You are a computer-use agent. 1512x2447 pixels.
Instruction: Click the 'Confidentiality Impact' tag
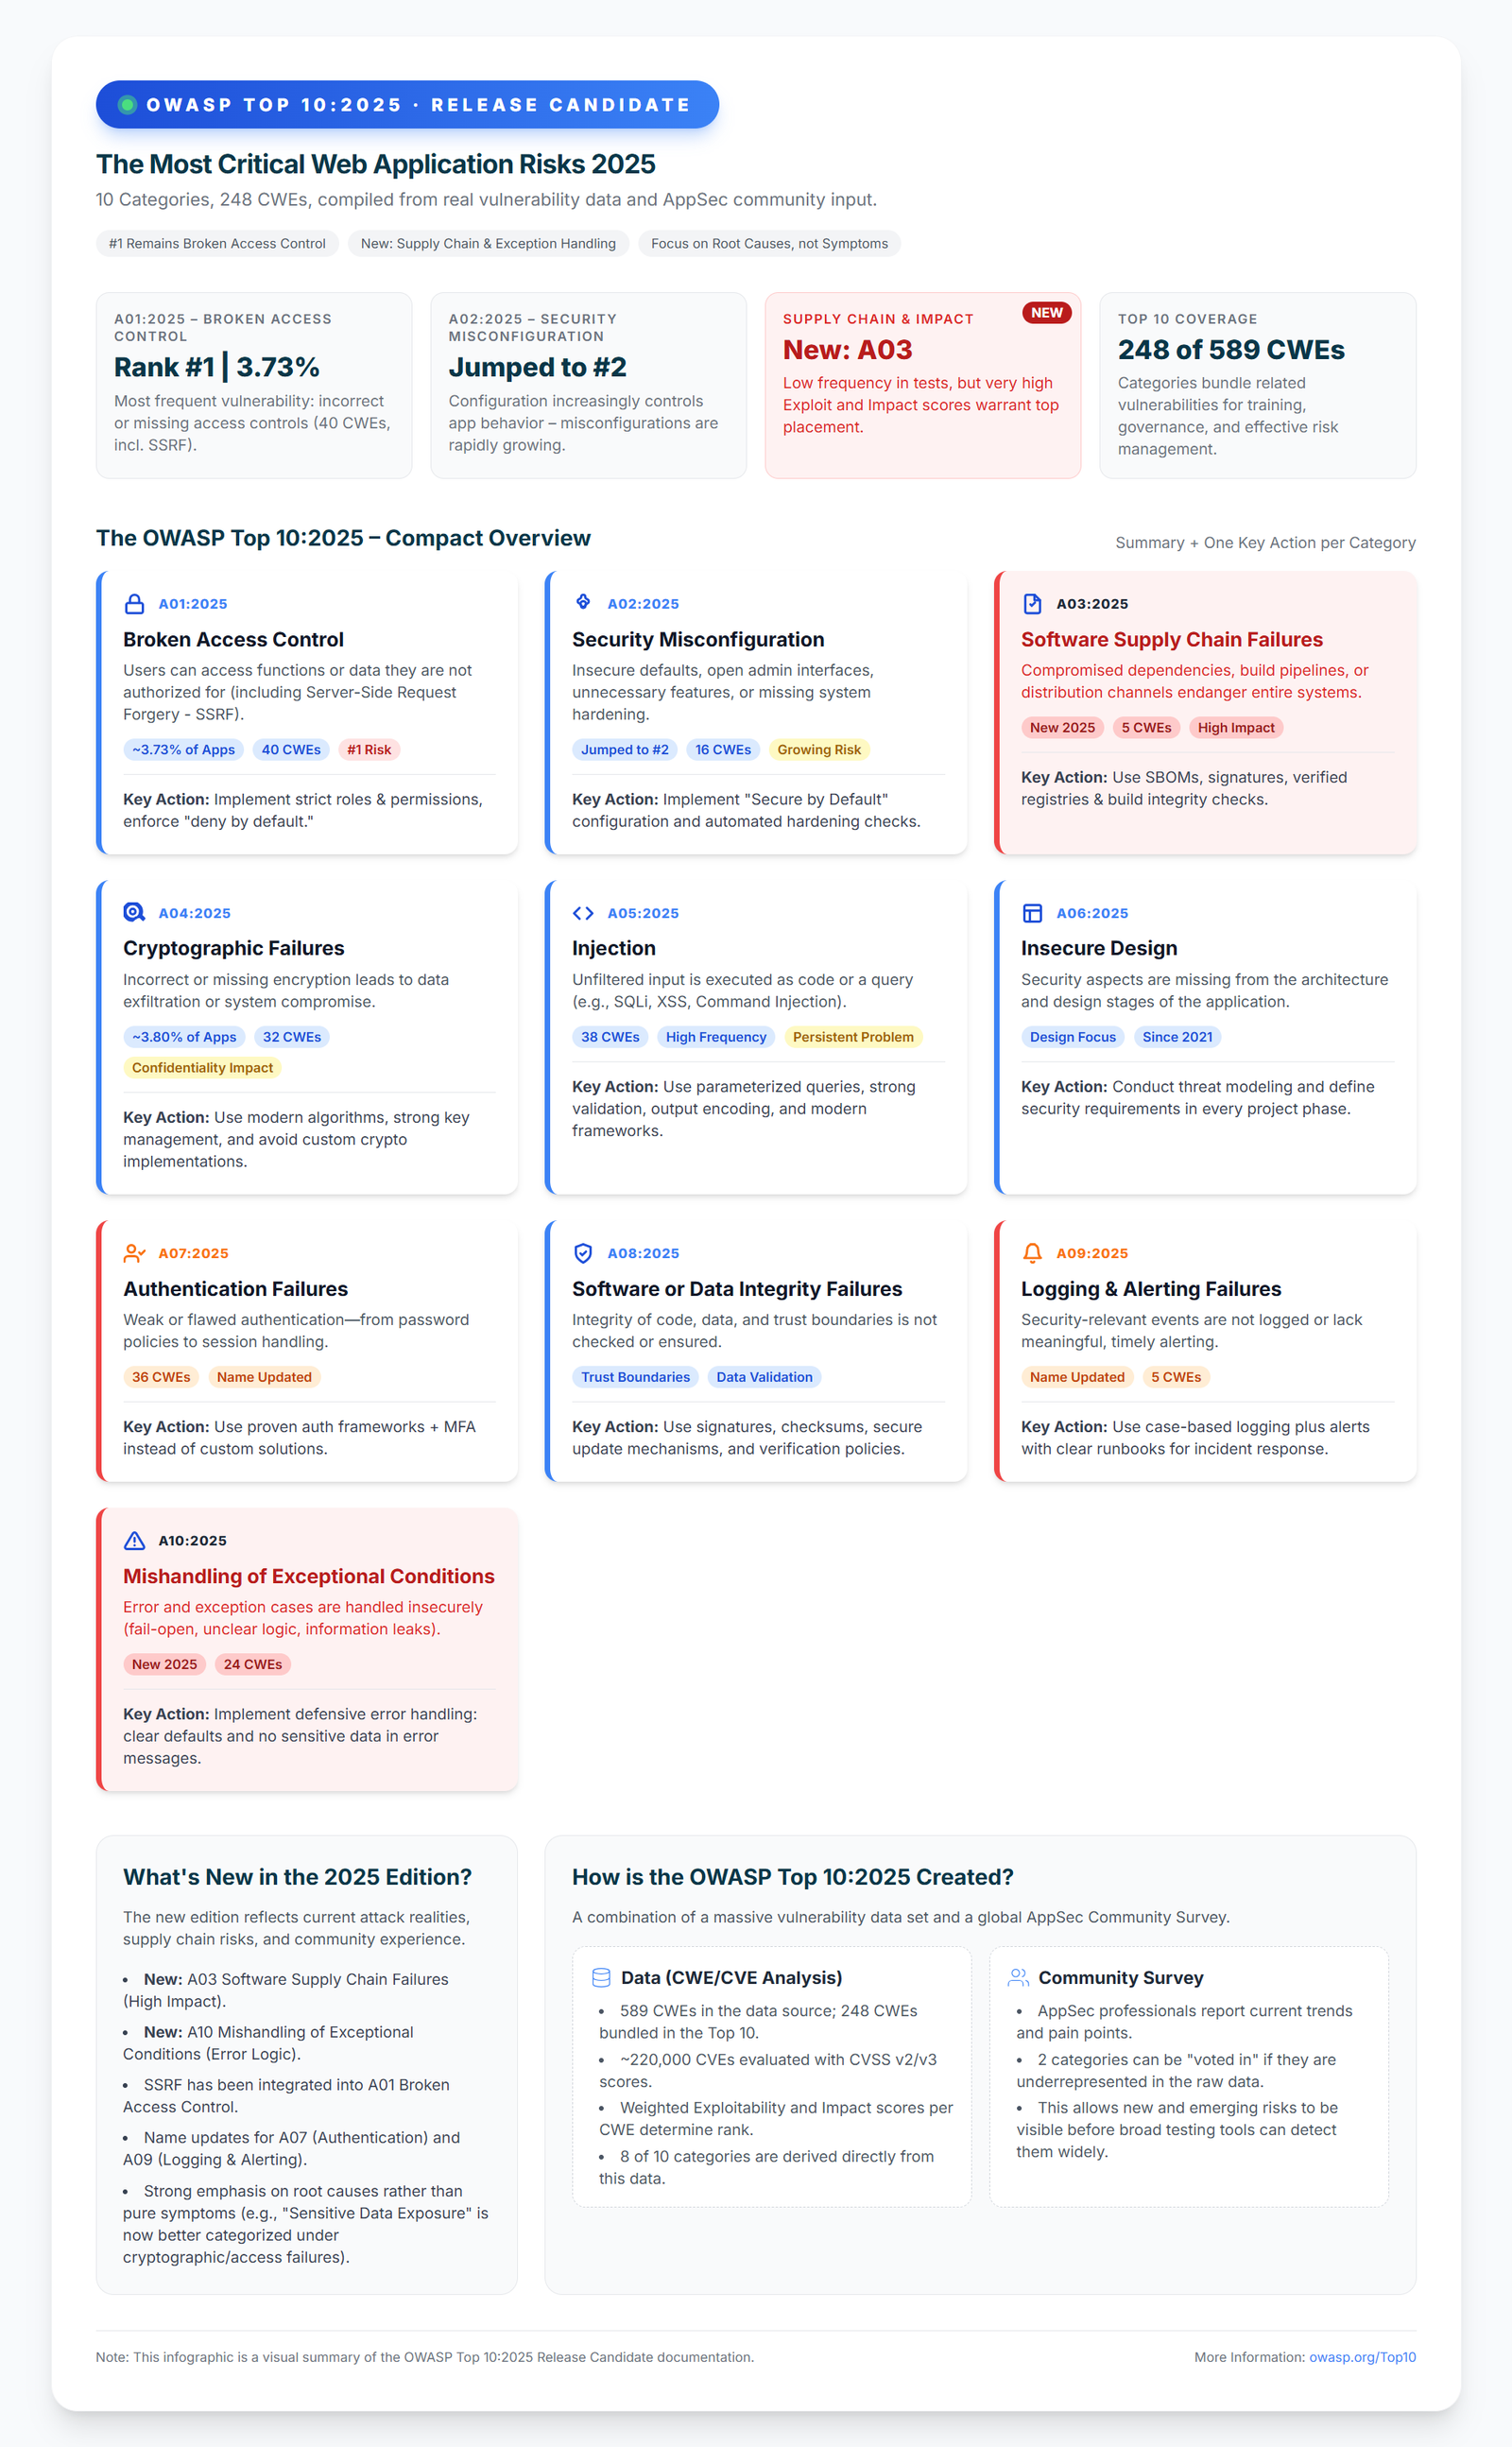coord(202,1068)
